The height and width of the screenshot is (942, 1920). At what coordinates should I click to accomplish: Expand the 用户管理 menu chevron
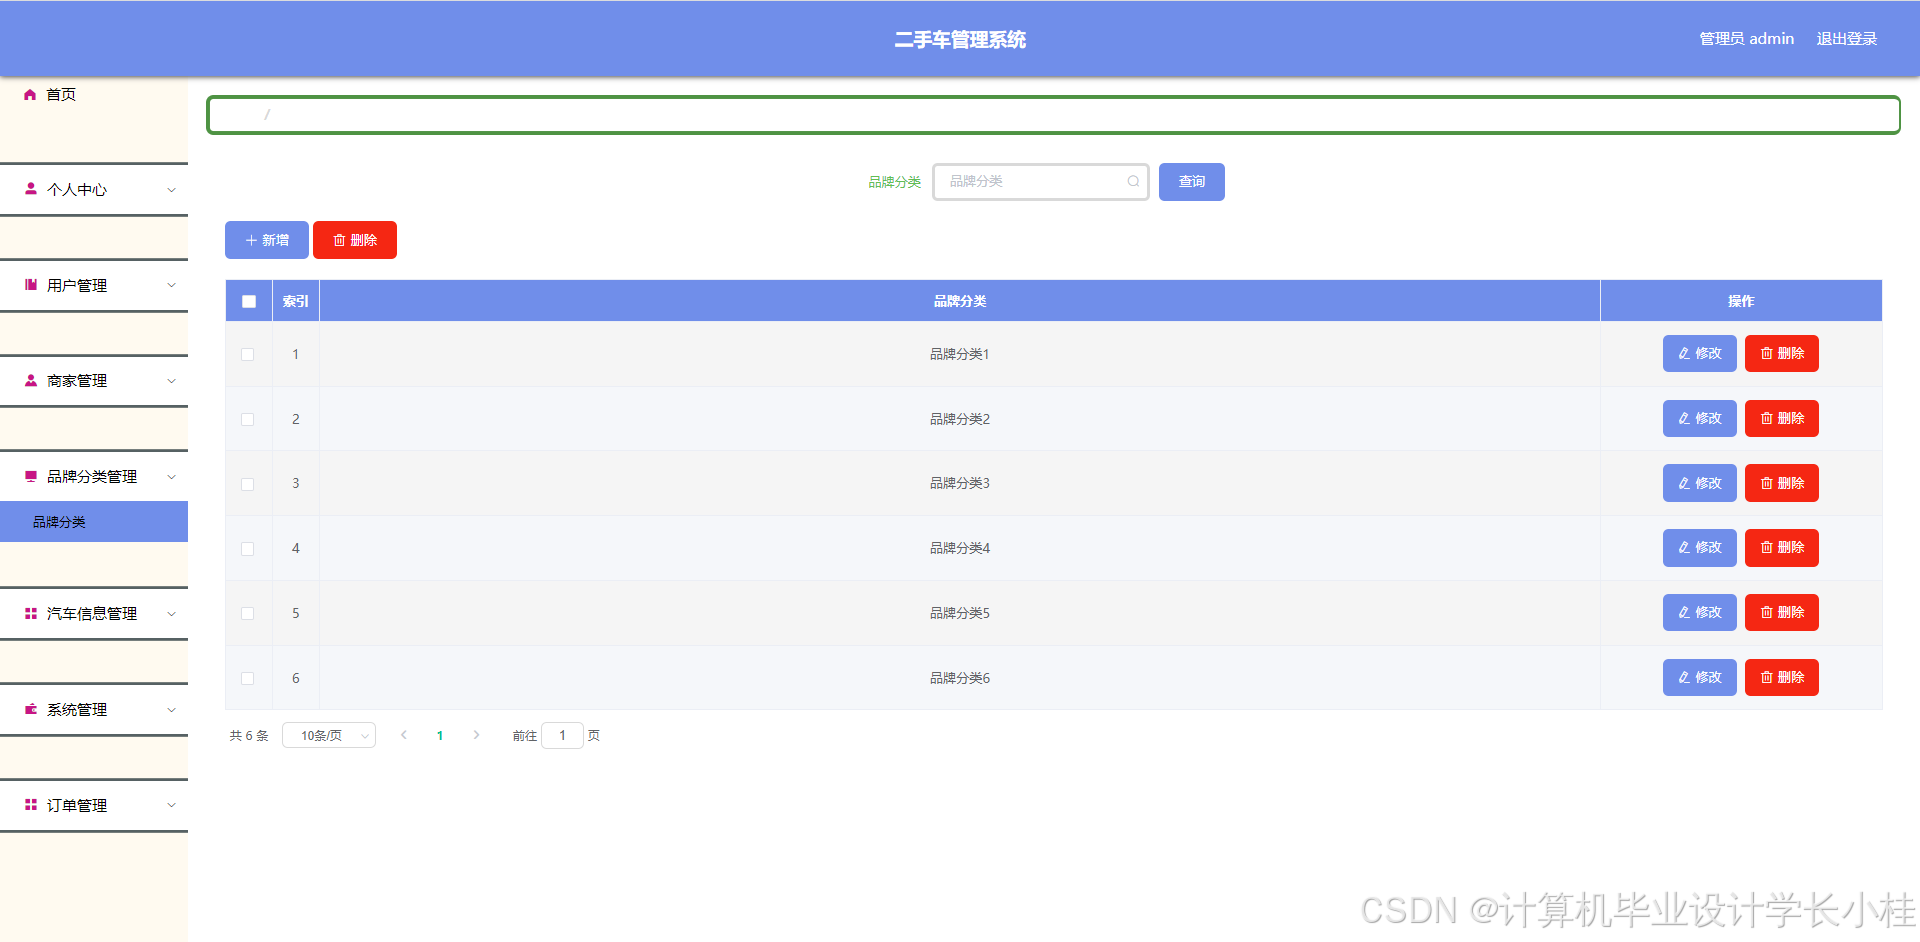(x=171, y=285)
